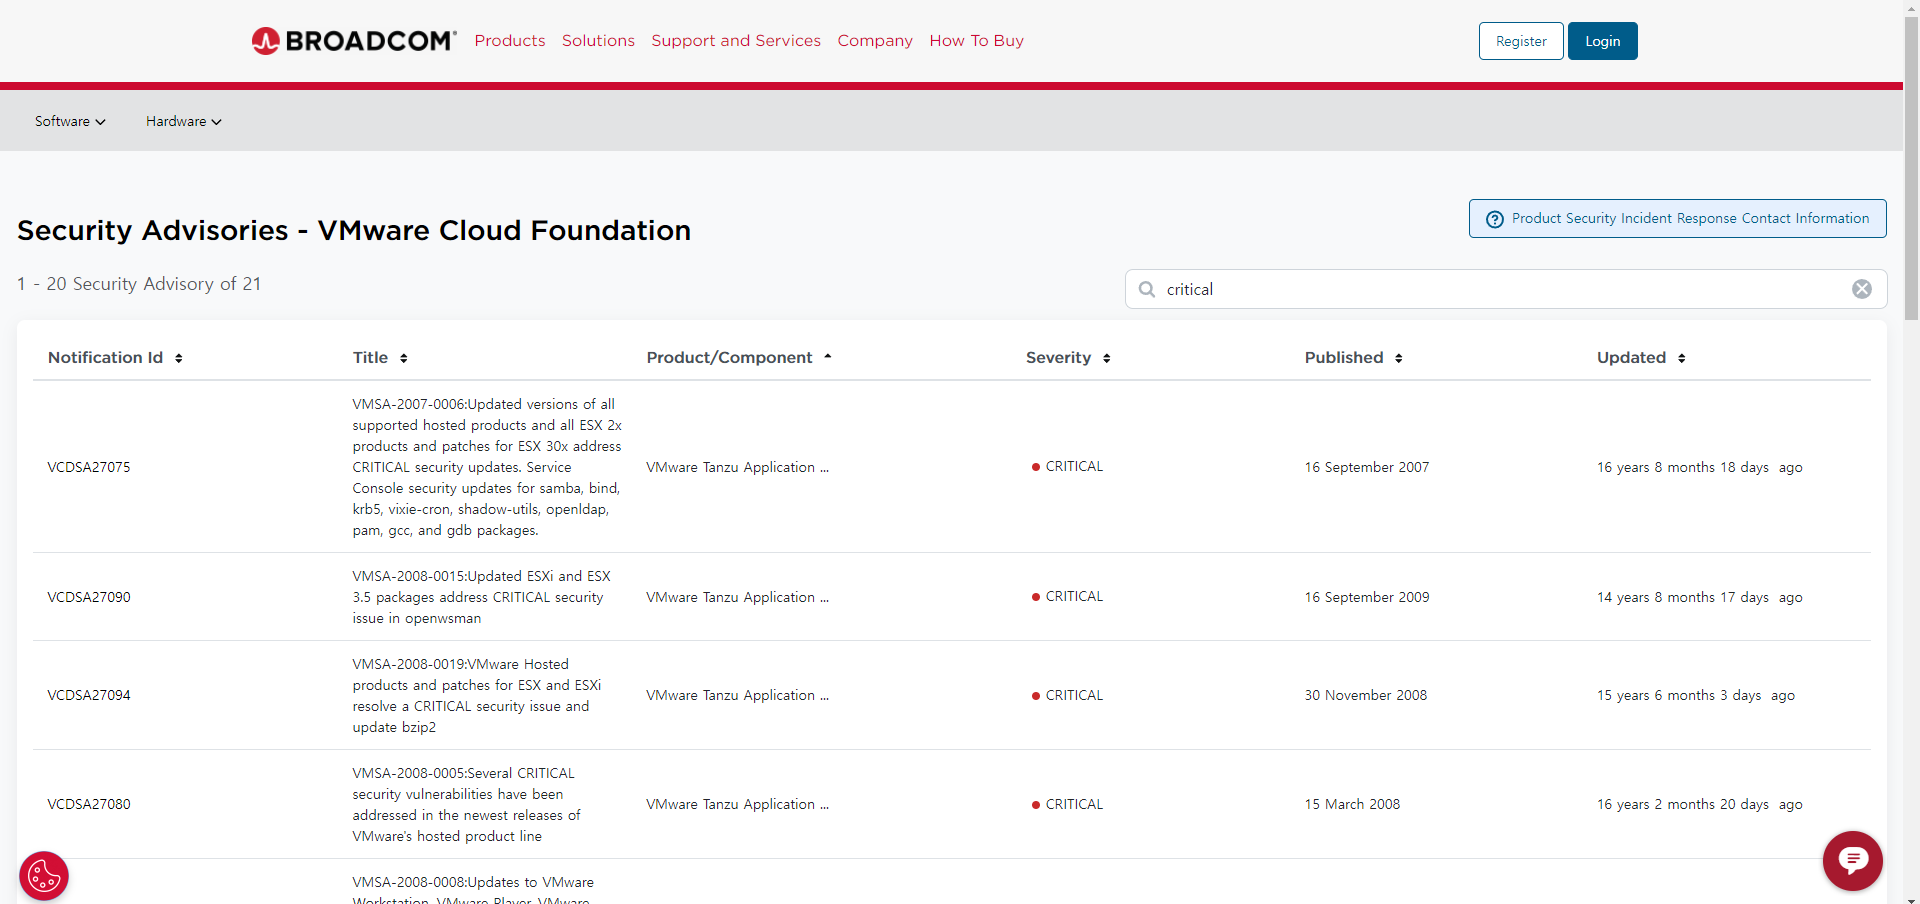Click the VMSA-2007-0006 advisory title
Image resolution: width=1920 pixels, height=904 pixels.
[x=487, y=467]
